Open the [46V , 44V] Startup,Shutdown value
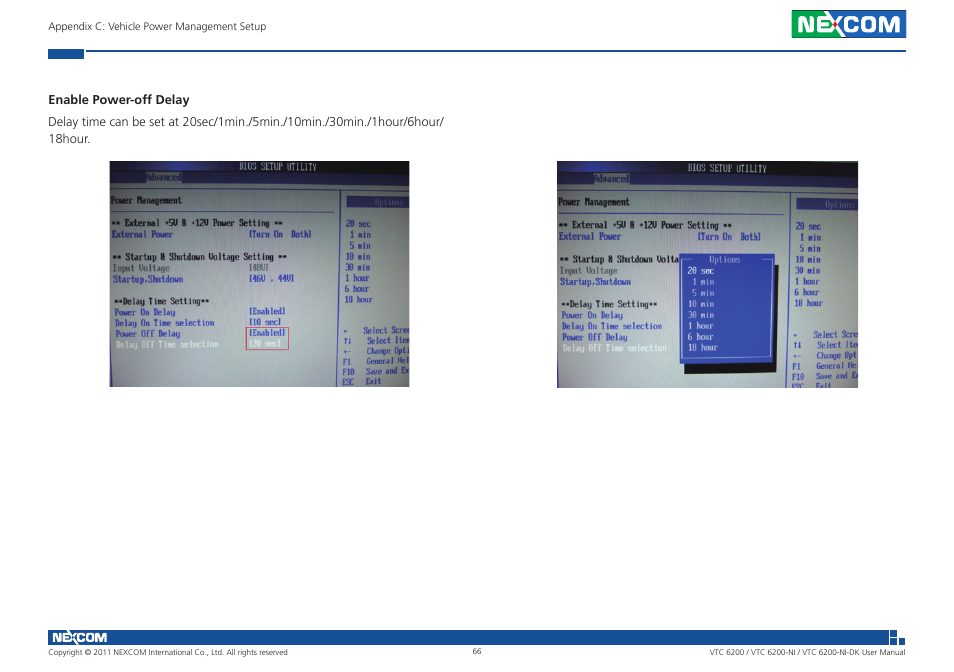 [x=271, y=279]
